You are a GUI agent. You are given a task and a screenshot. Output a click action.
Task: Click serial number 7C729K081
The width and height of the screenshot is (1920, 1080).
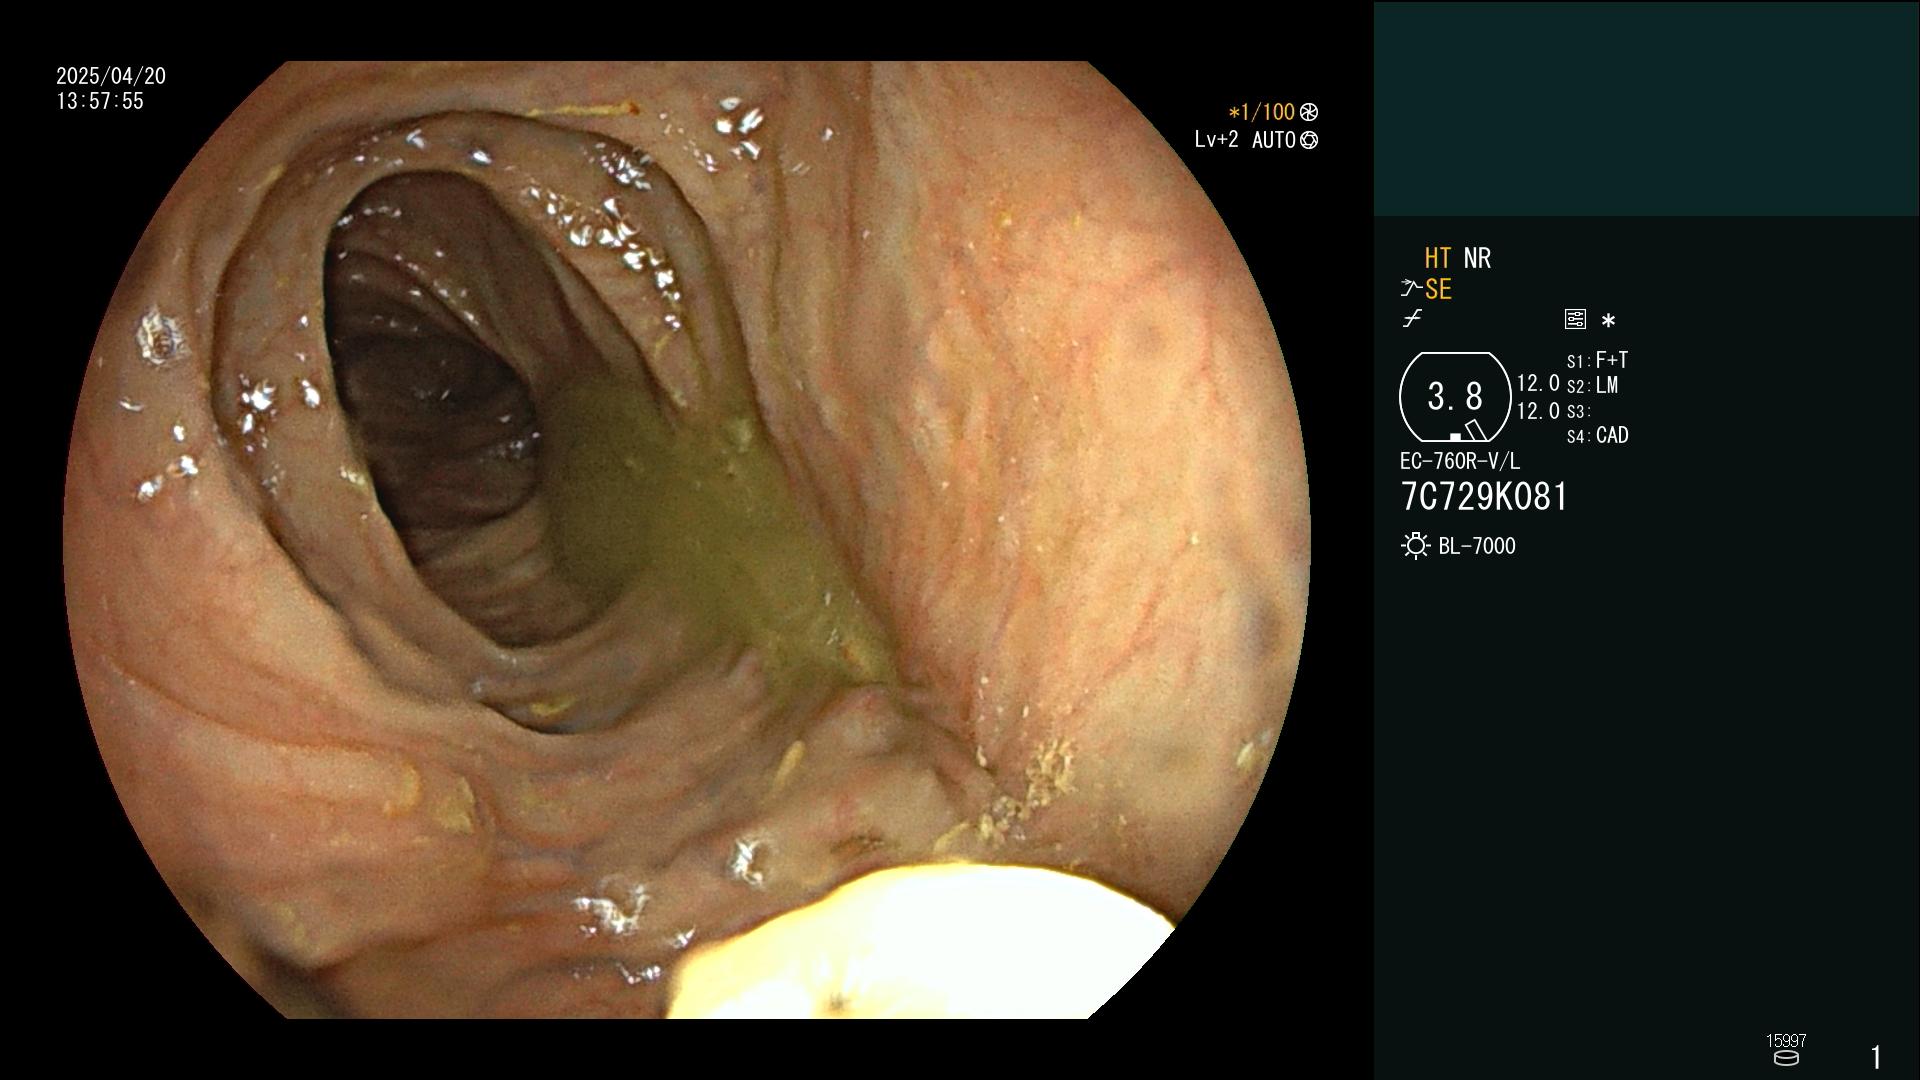point(1484,497)
